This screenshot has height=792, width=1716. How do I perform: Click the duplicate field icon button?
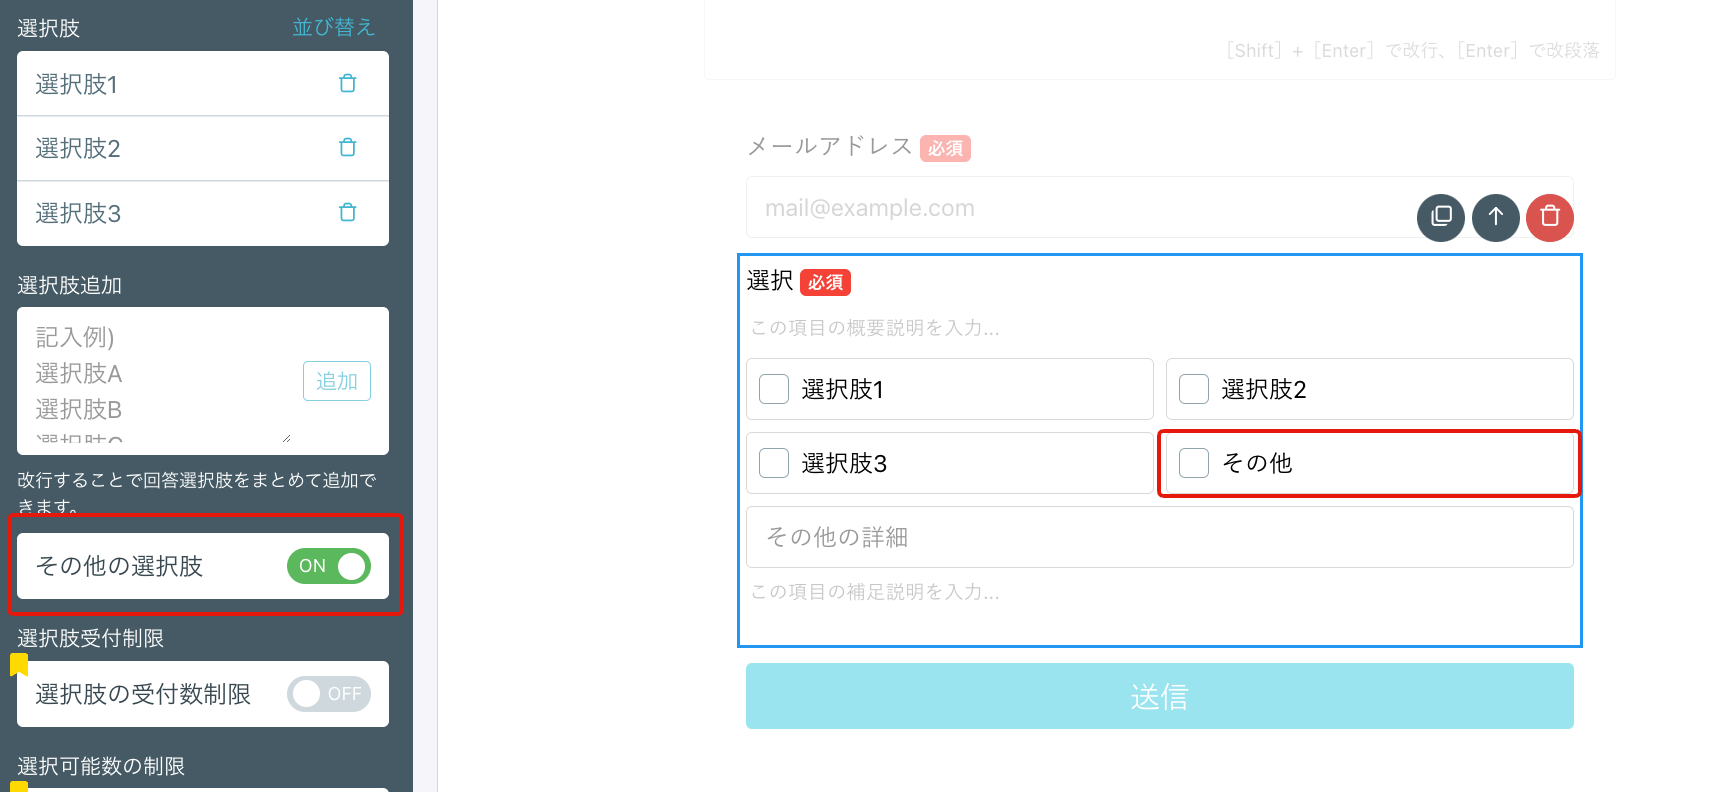1441,217
